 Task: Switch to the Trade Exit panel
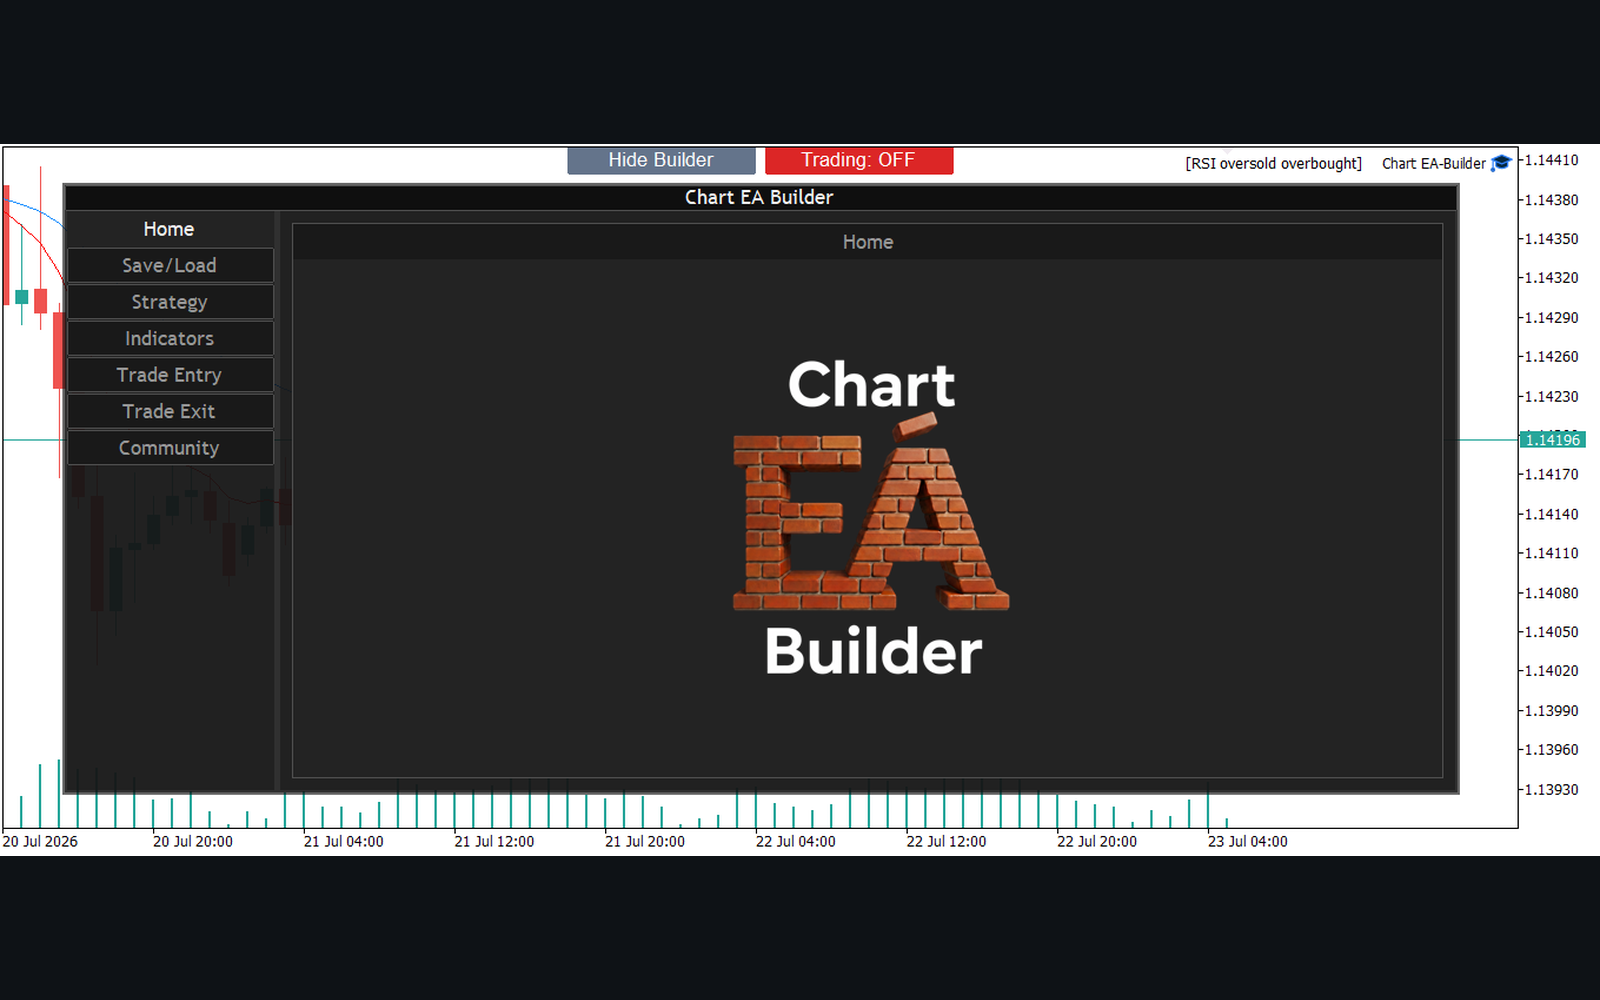pos(169,412)
